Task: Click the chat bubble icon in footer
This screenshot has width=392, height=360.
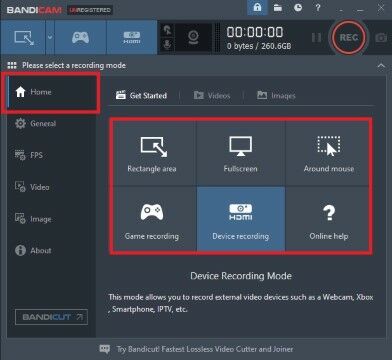Action: point(105,349)
